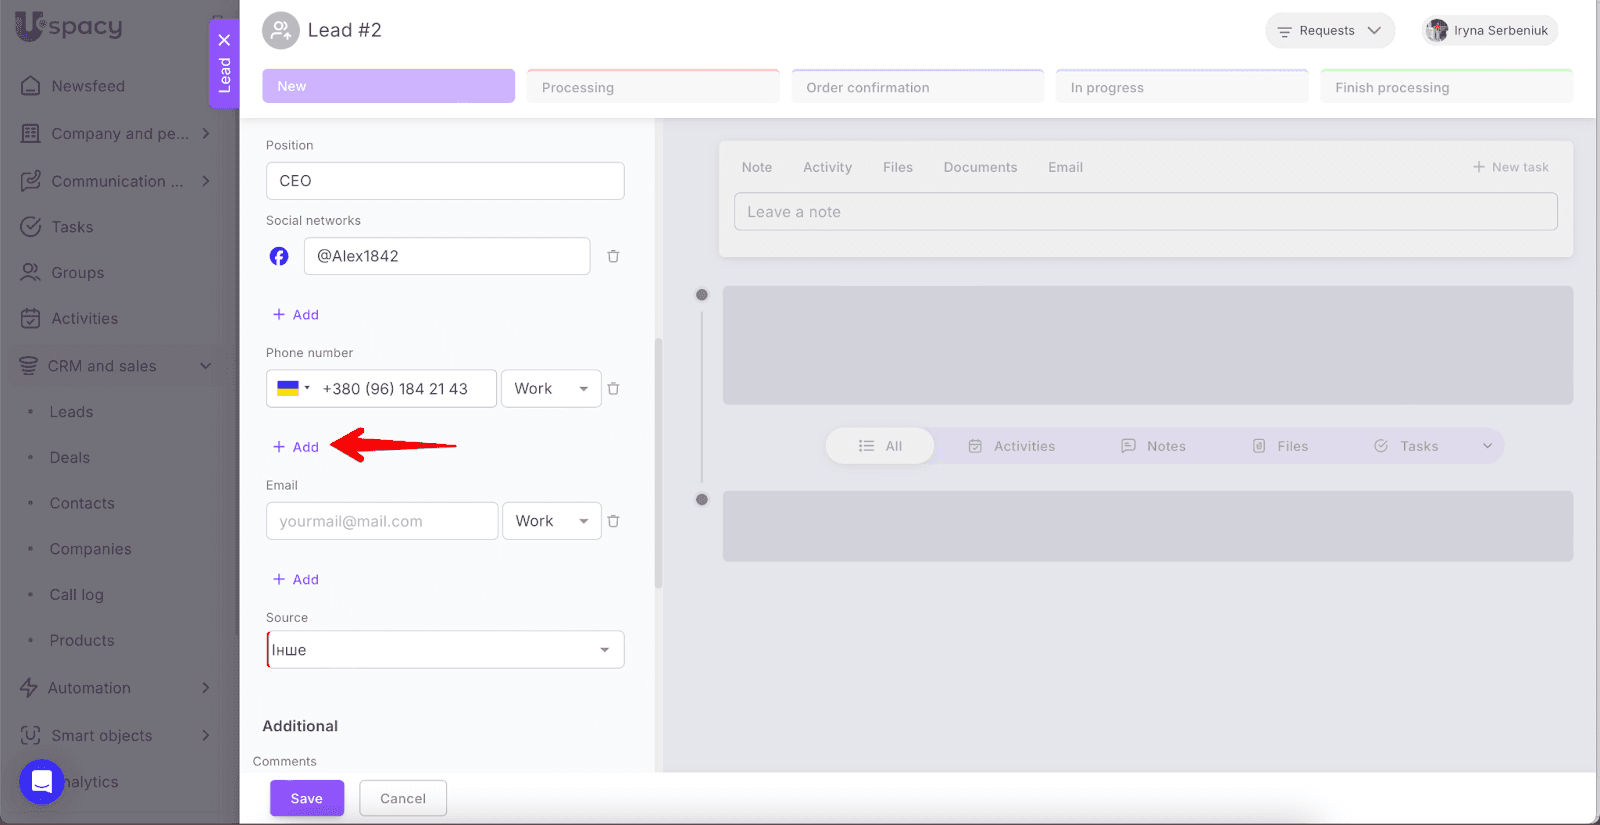Delete the Facebook social network entry

[x=613, y=257]
